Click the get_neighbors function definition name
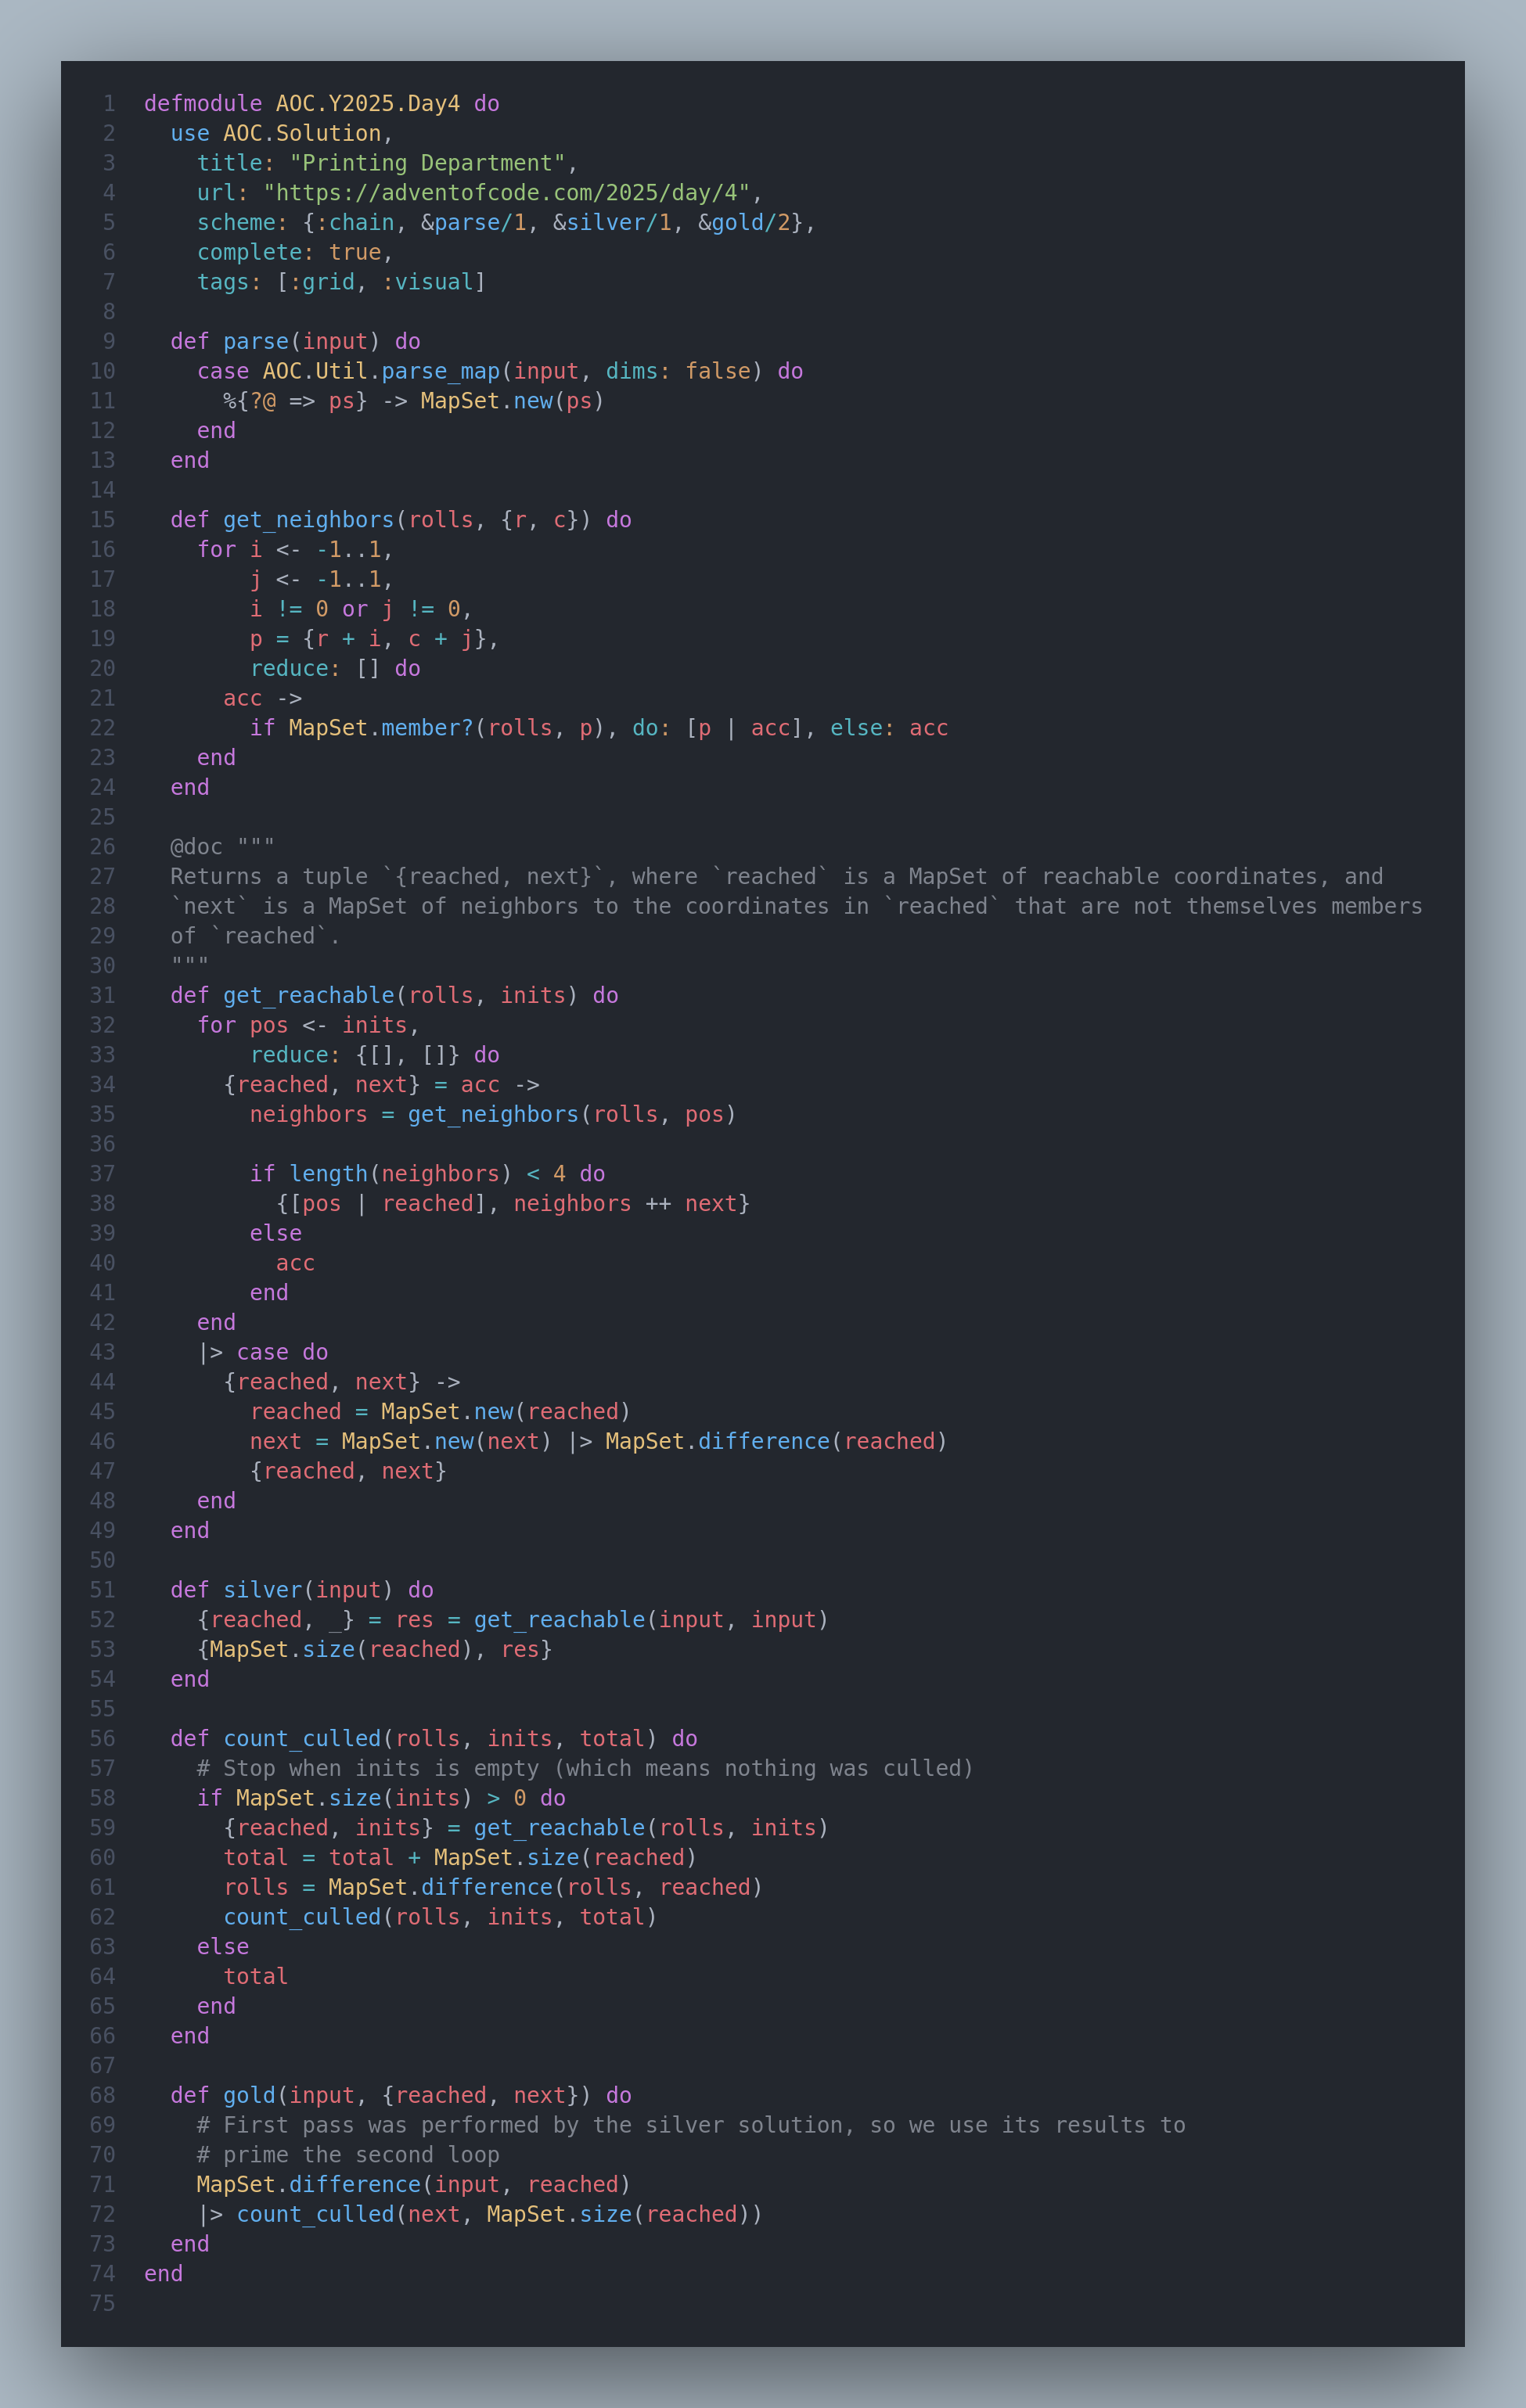 pos(308,520)
